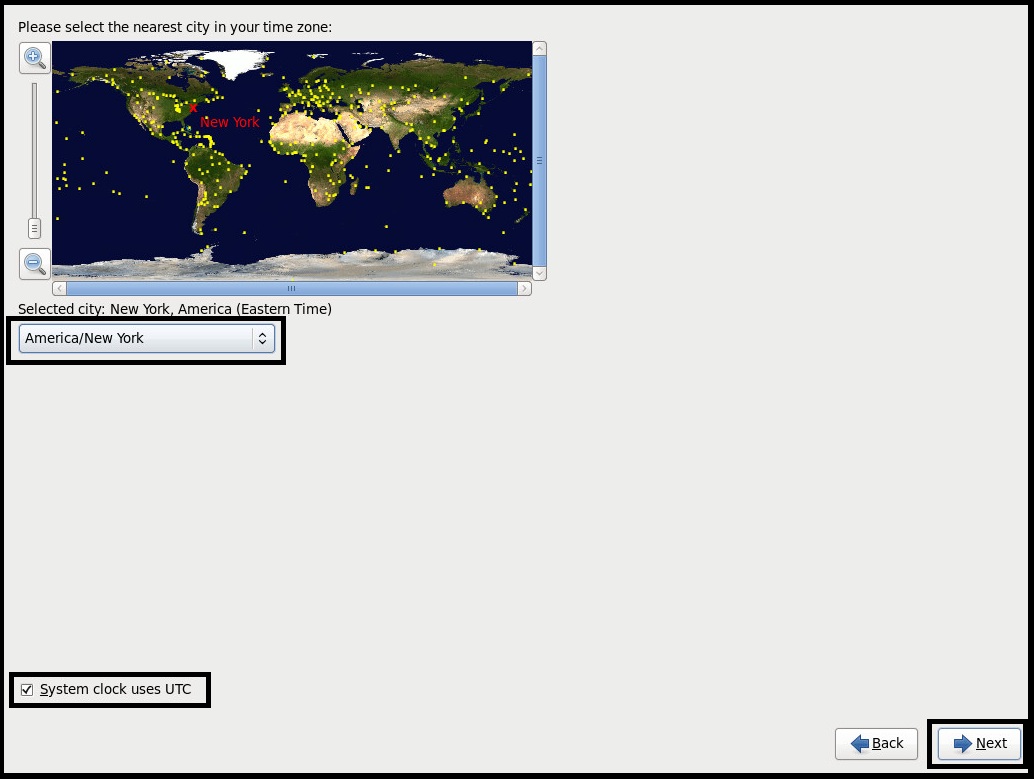
Task: Return with the Back button
Action: coord(876,743)
